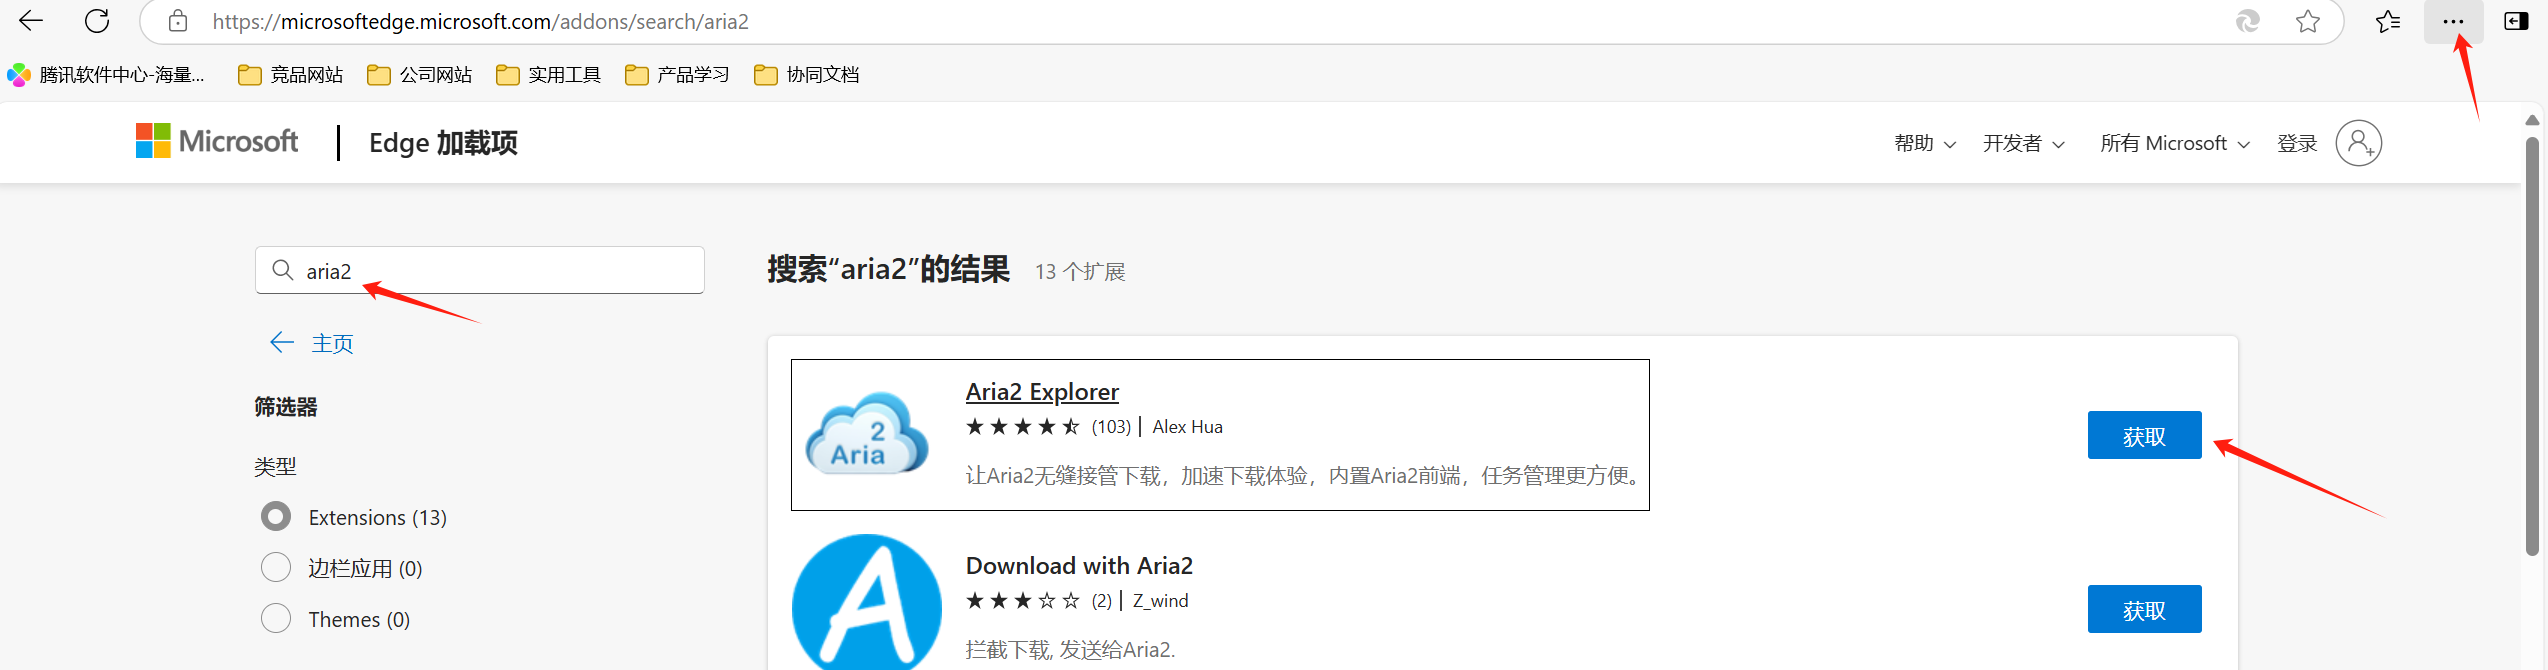
Task: Add page to favorites with star icon
Action: (2307, 21)
